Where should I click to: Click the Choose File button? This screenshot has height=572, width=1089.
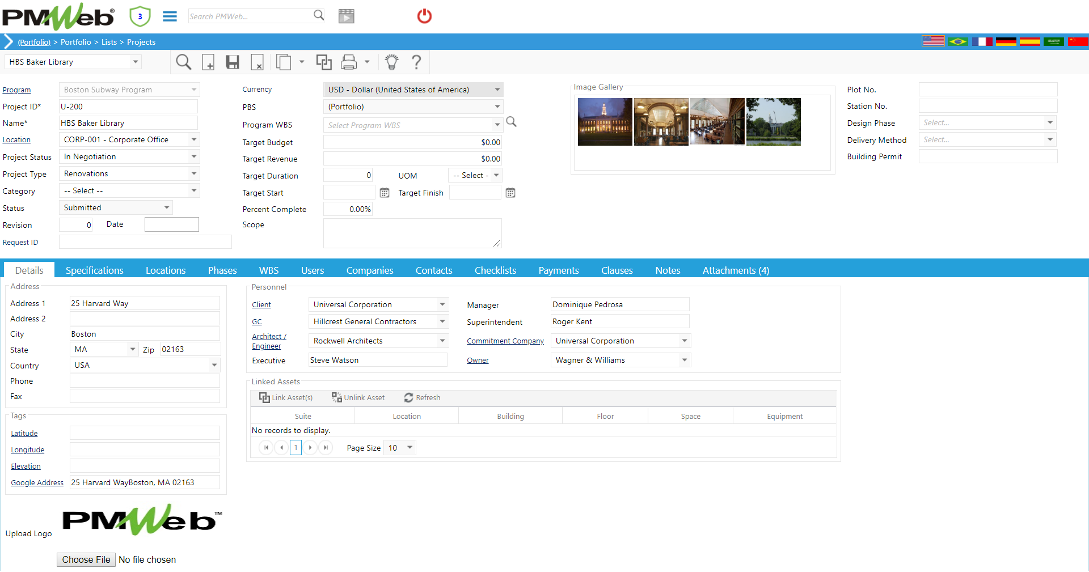86,560
